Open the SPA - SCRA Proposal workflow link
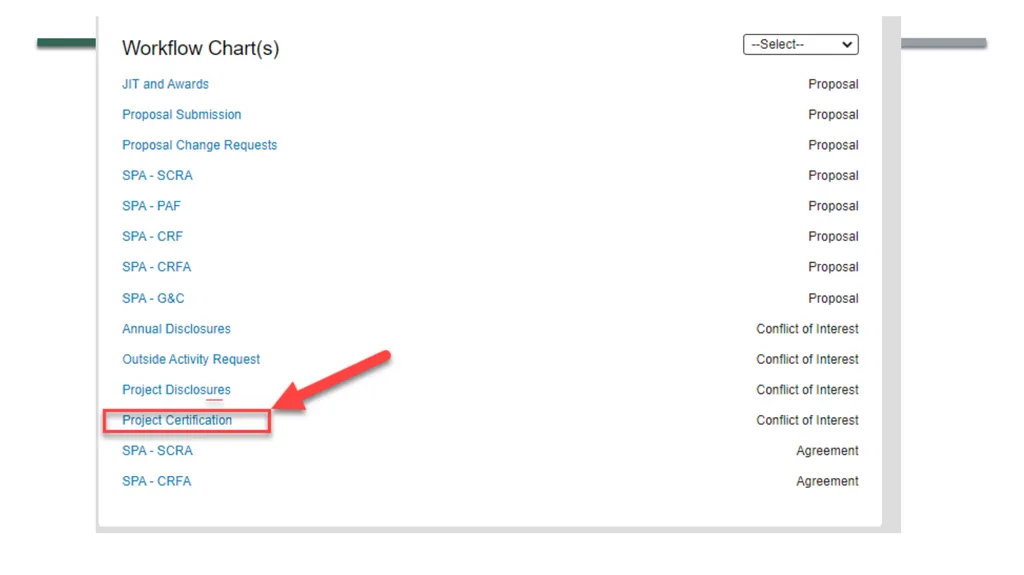This screenshot has height=575, width=1024. 157,176
